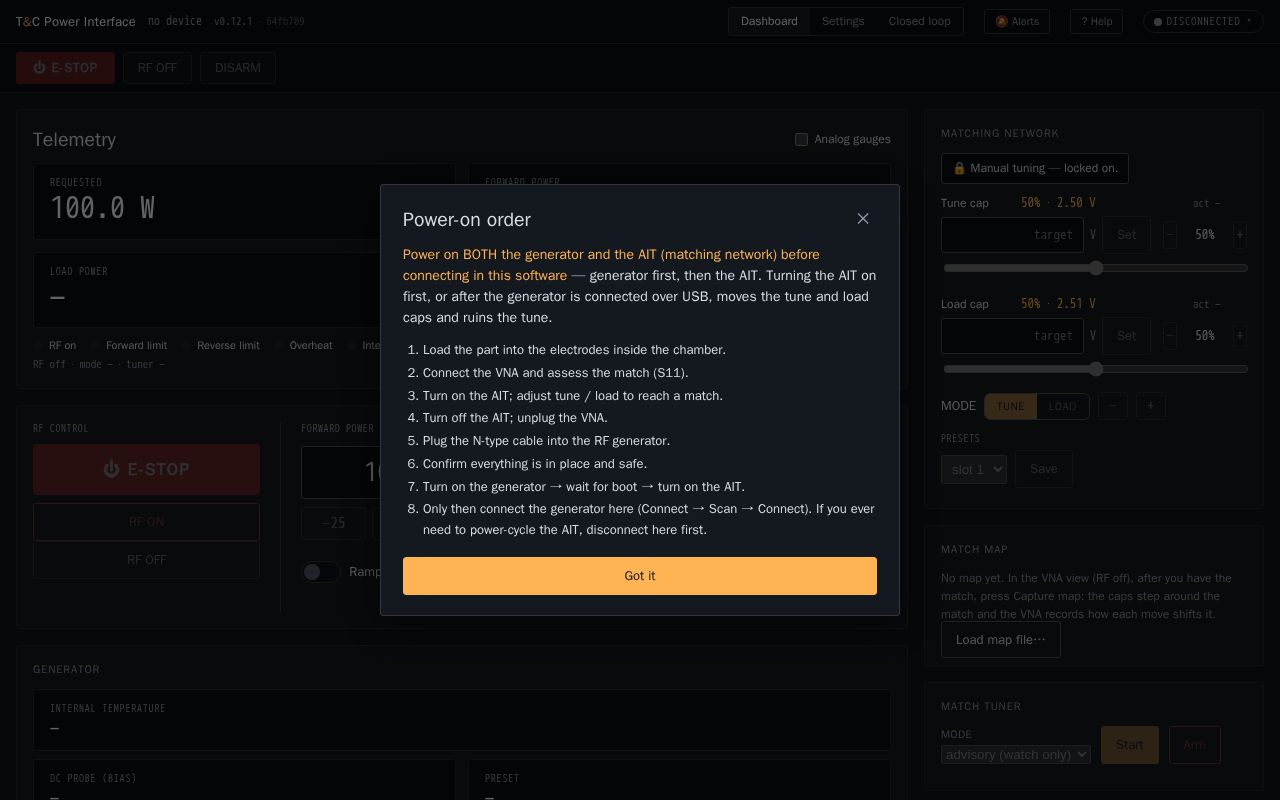Click RF OFF in RF Control panel
1280x800 pixels.
tap(146, 560)
